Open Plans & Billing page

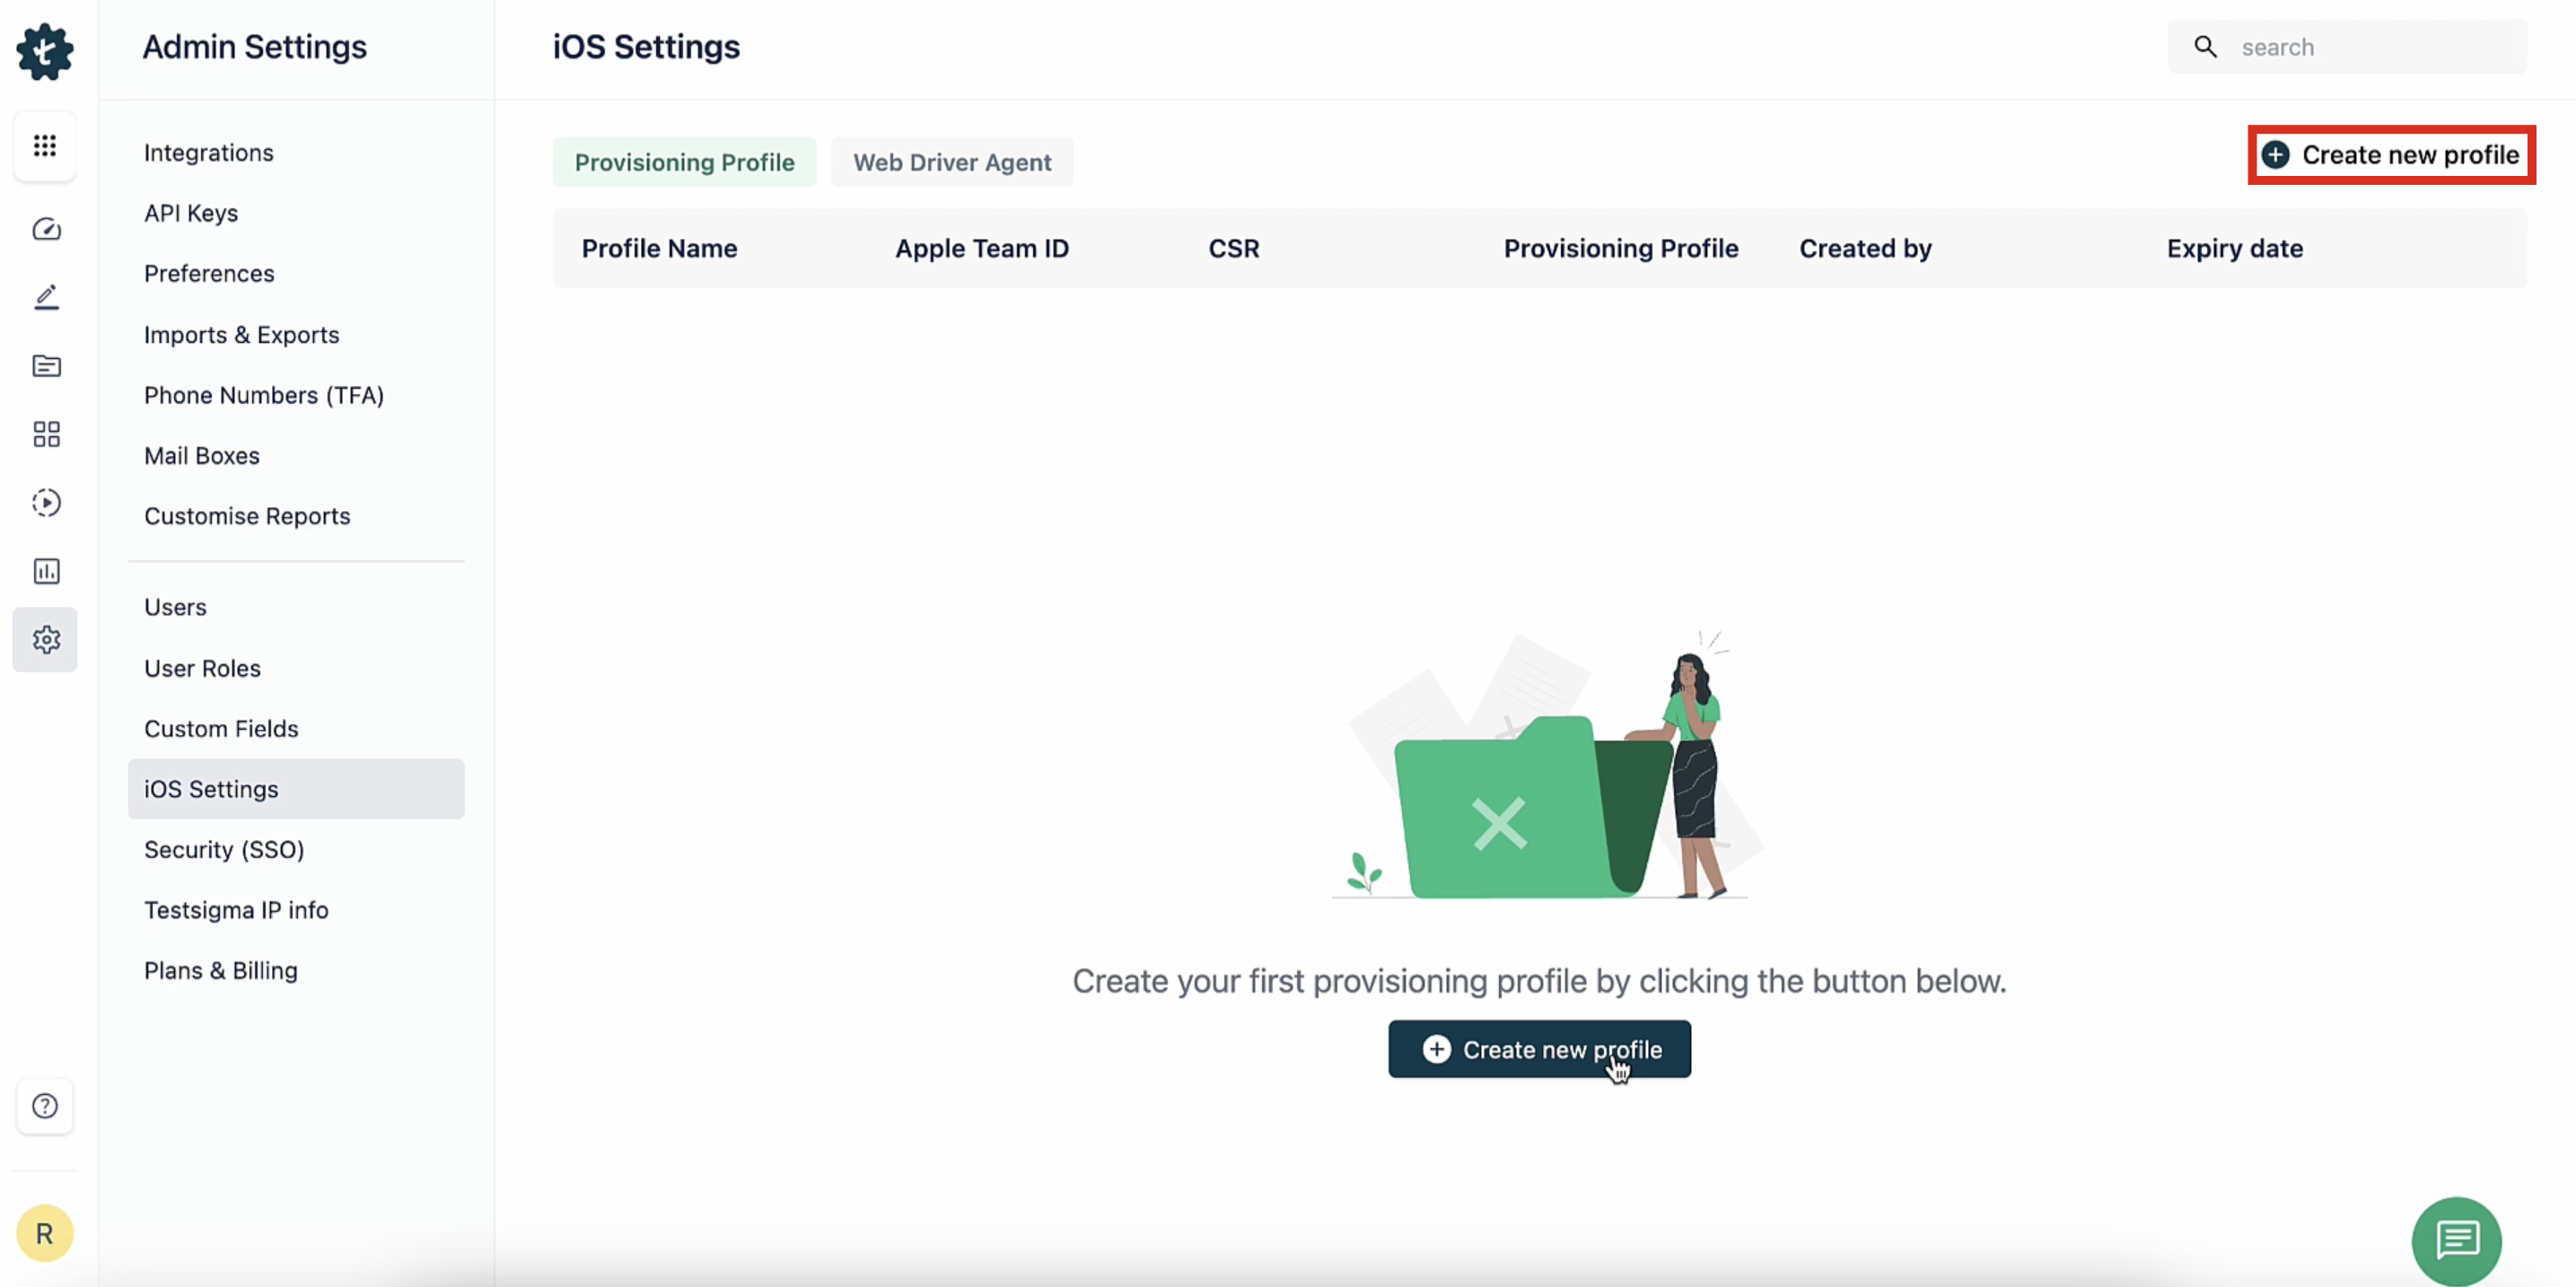click(221, 970)
